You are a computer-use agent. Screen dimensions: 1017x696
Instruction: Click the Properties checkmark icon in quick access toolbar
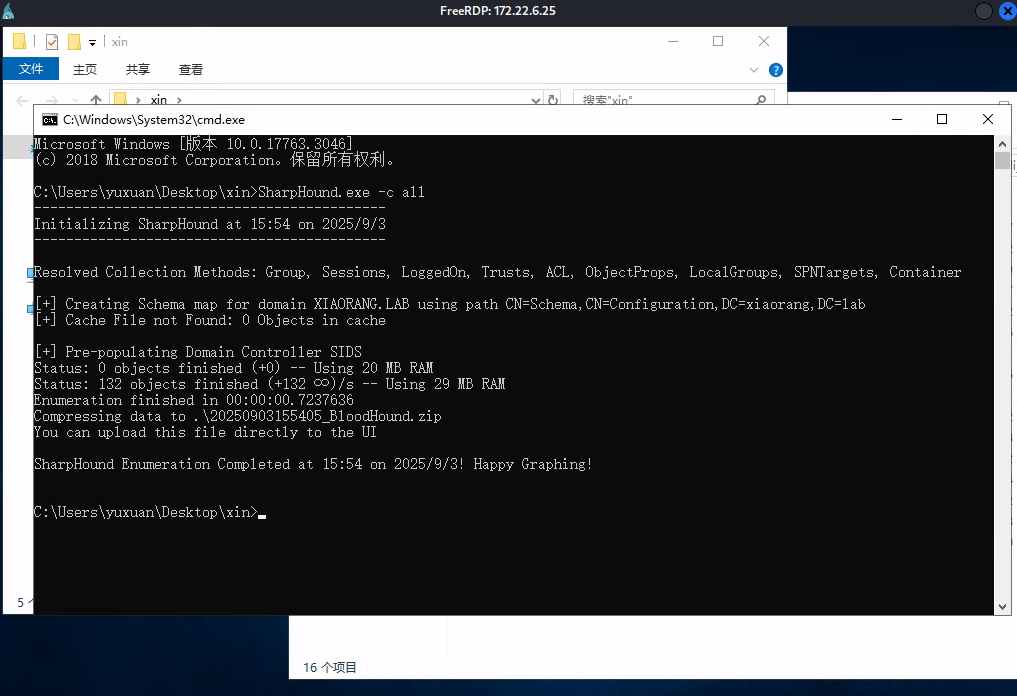[52, 42]
